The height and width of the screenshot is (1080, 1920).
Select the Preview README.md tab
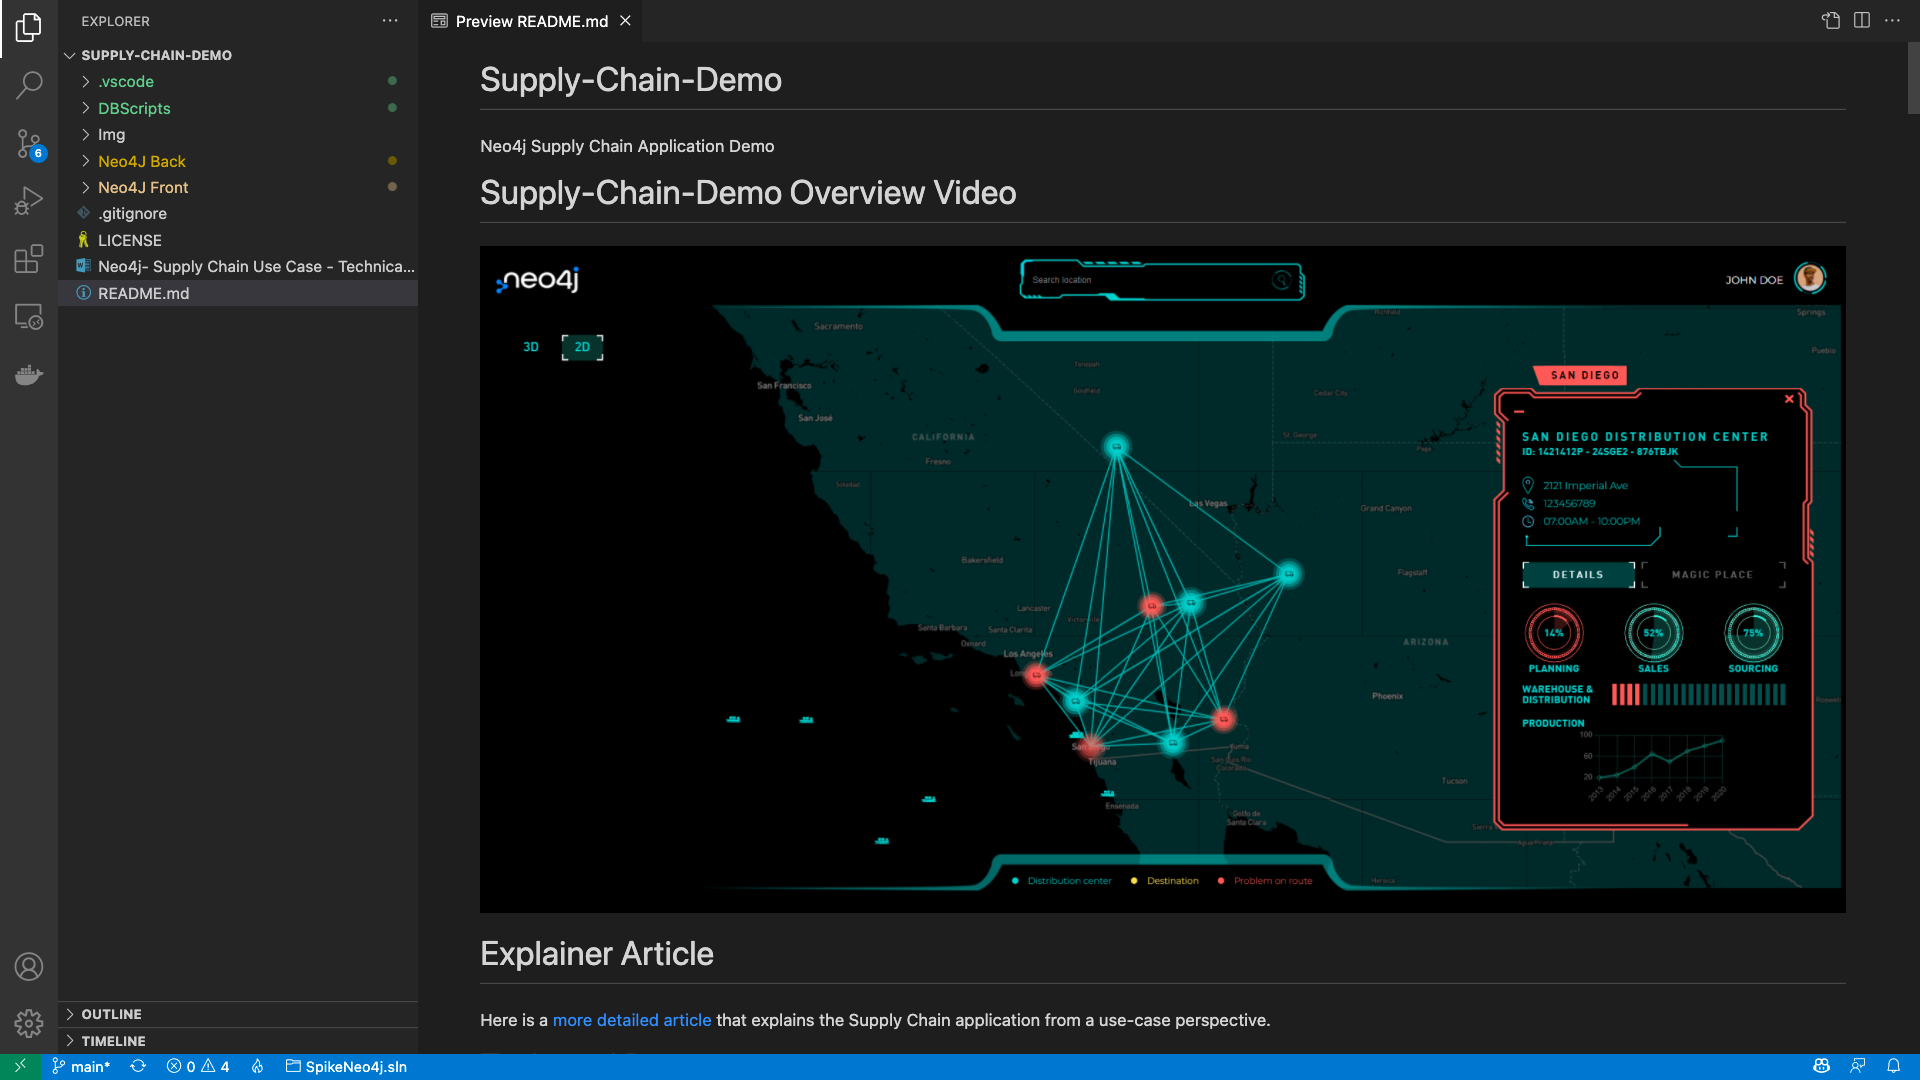pyautogui.click(x=531, y=21)
